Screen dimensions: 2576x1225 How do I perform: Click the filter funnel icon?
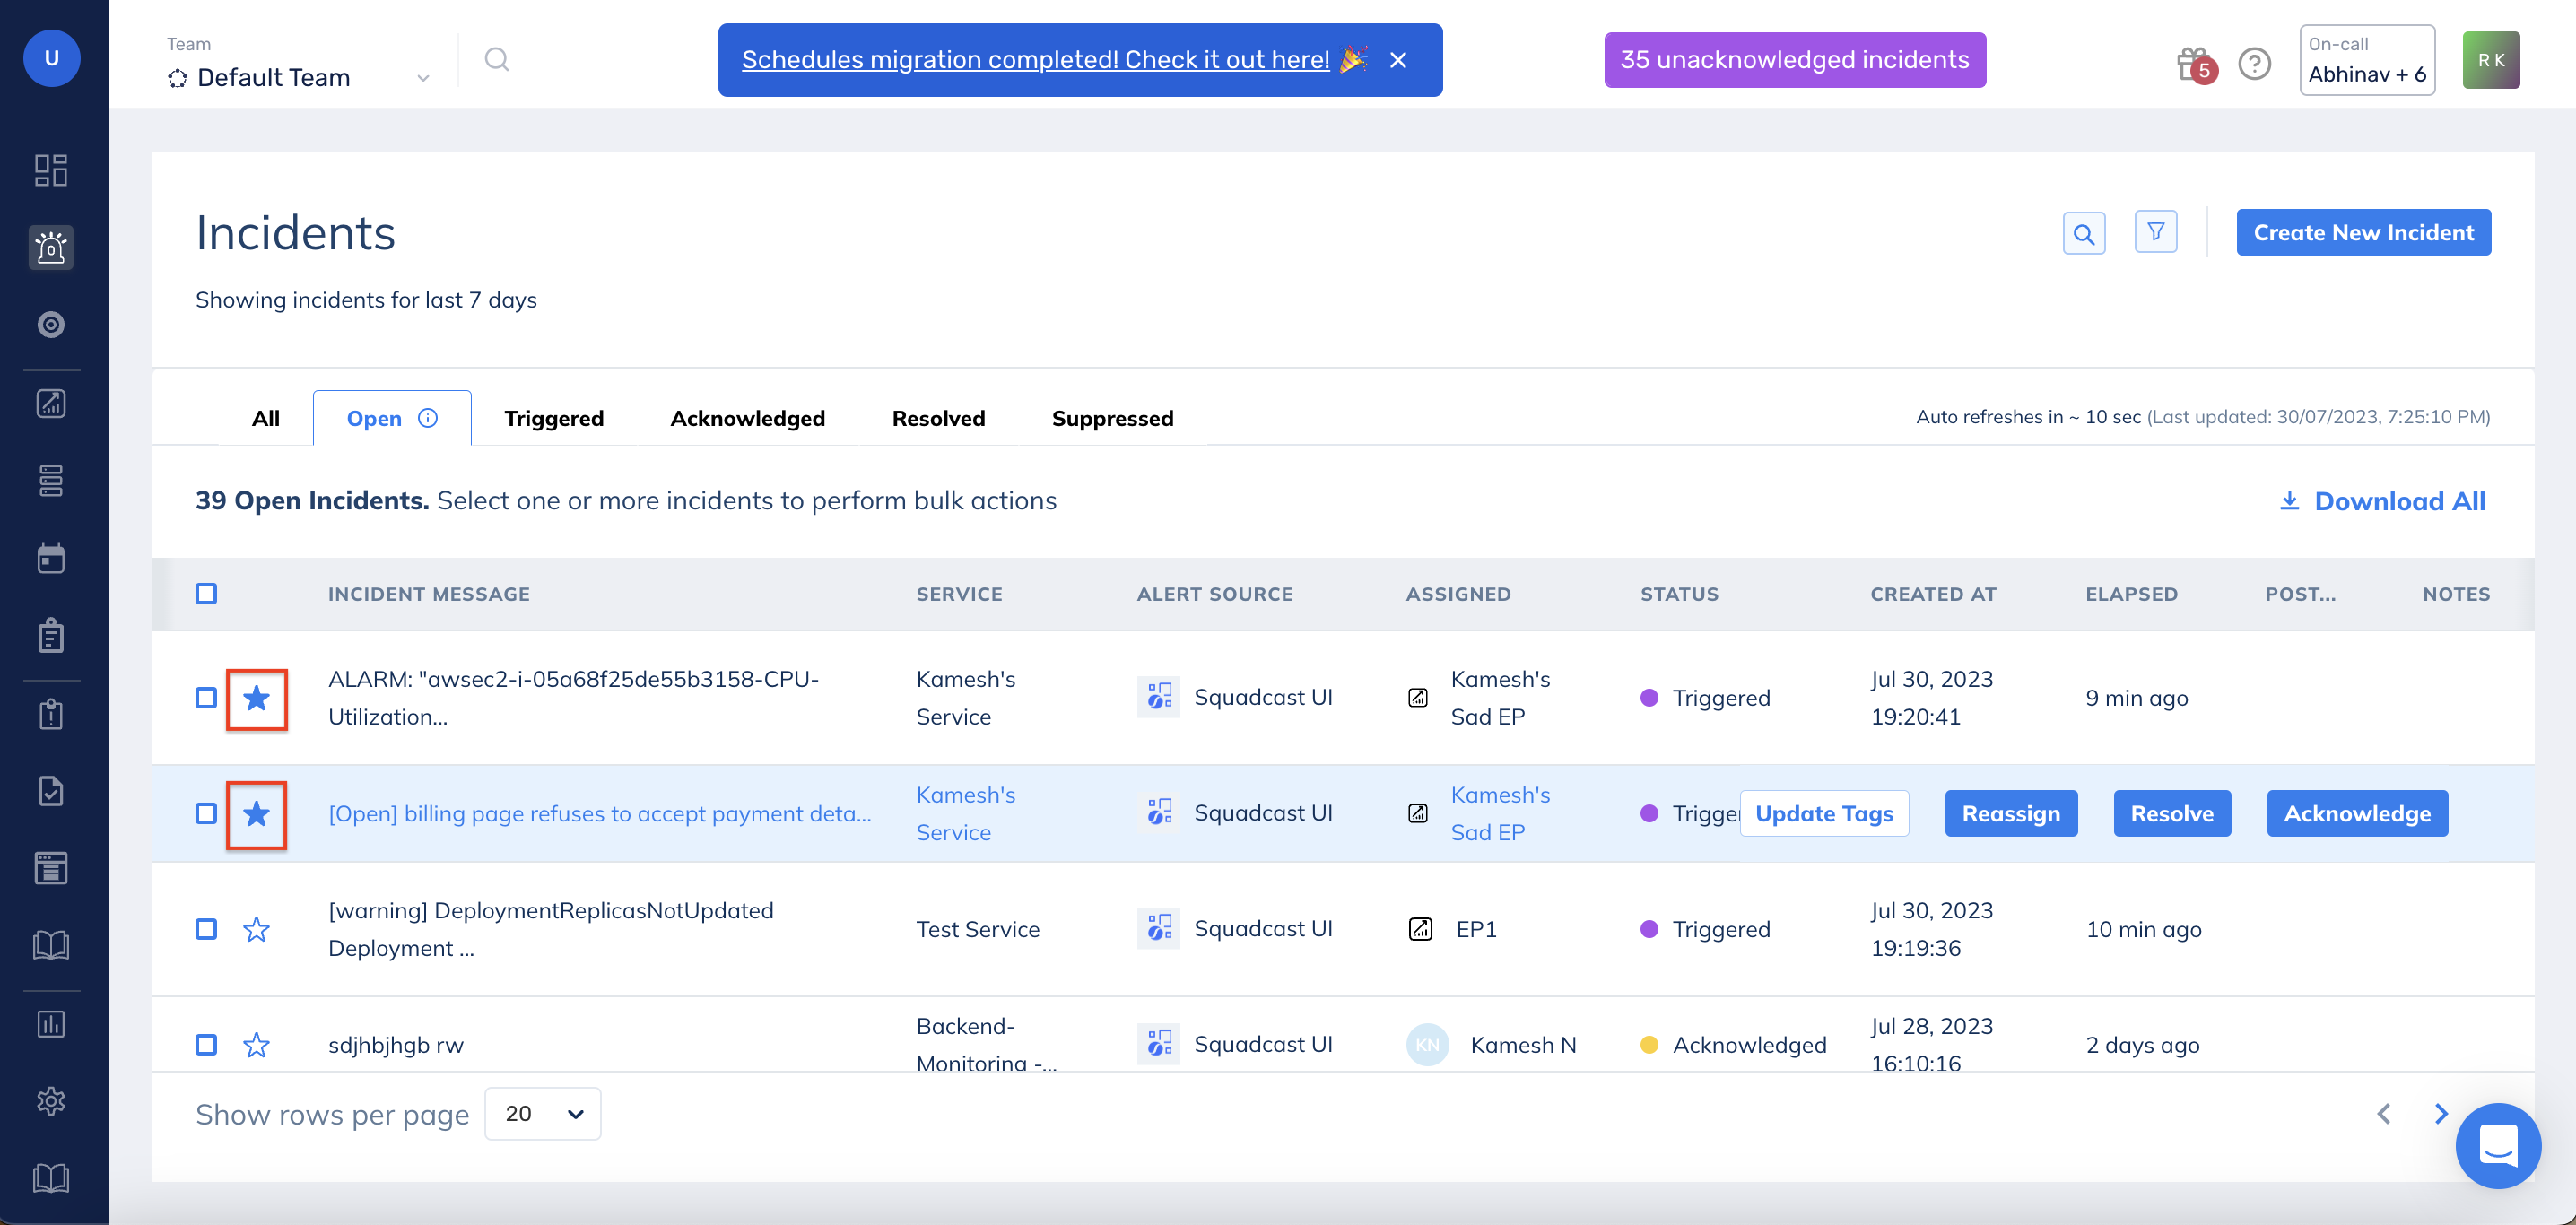[x=2155, y=233]
